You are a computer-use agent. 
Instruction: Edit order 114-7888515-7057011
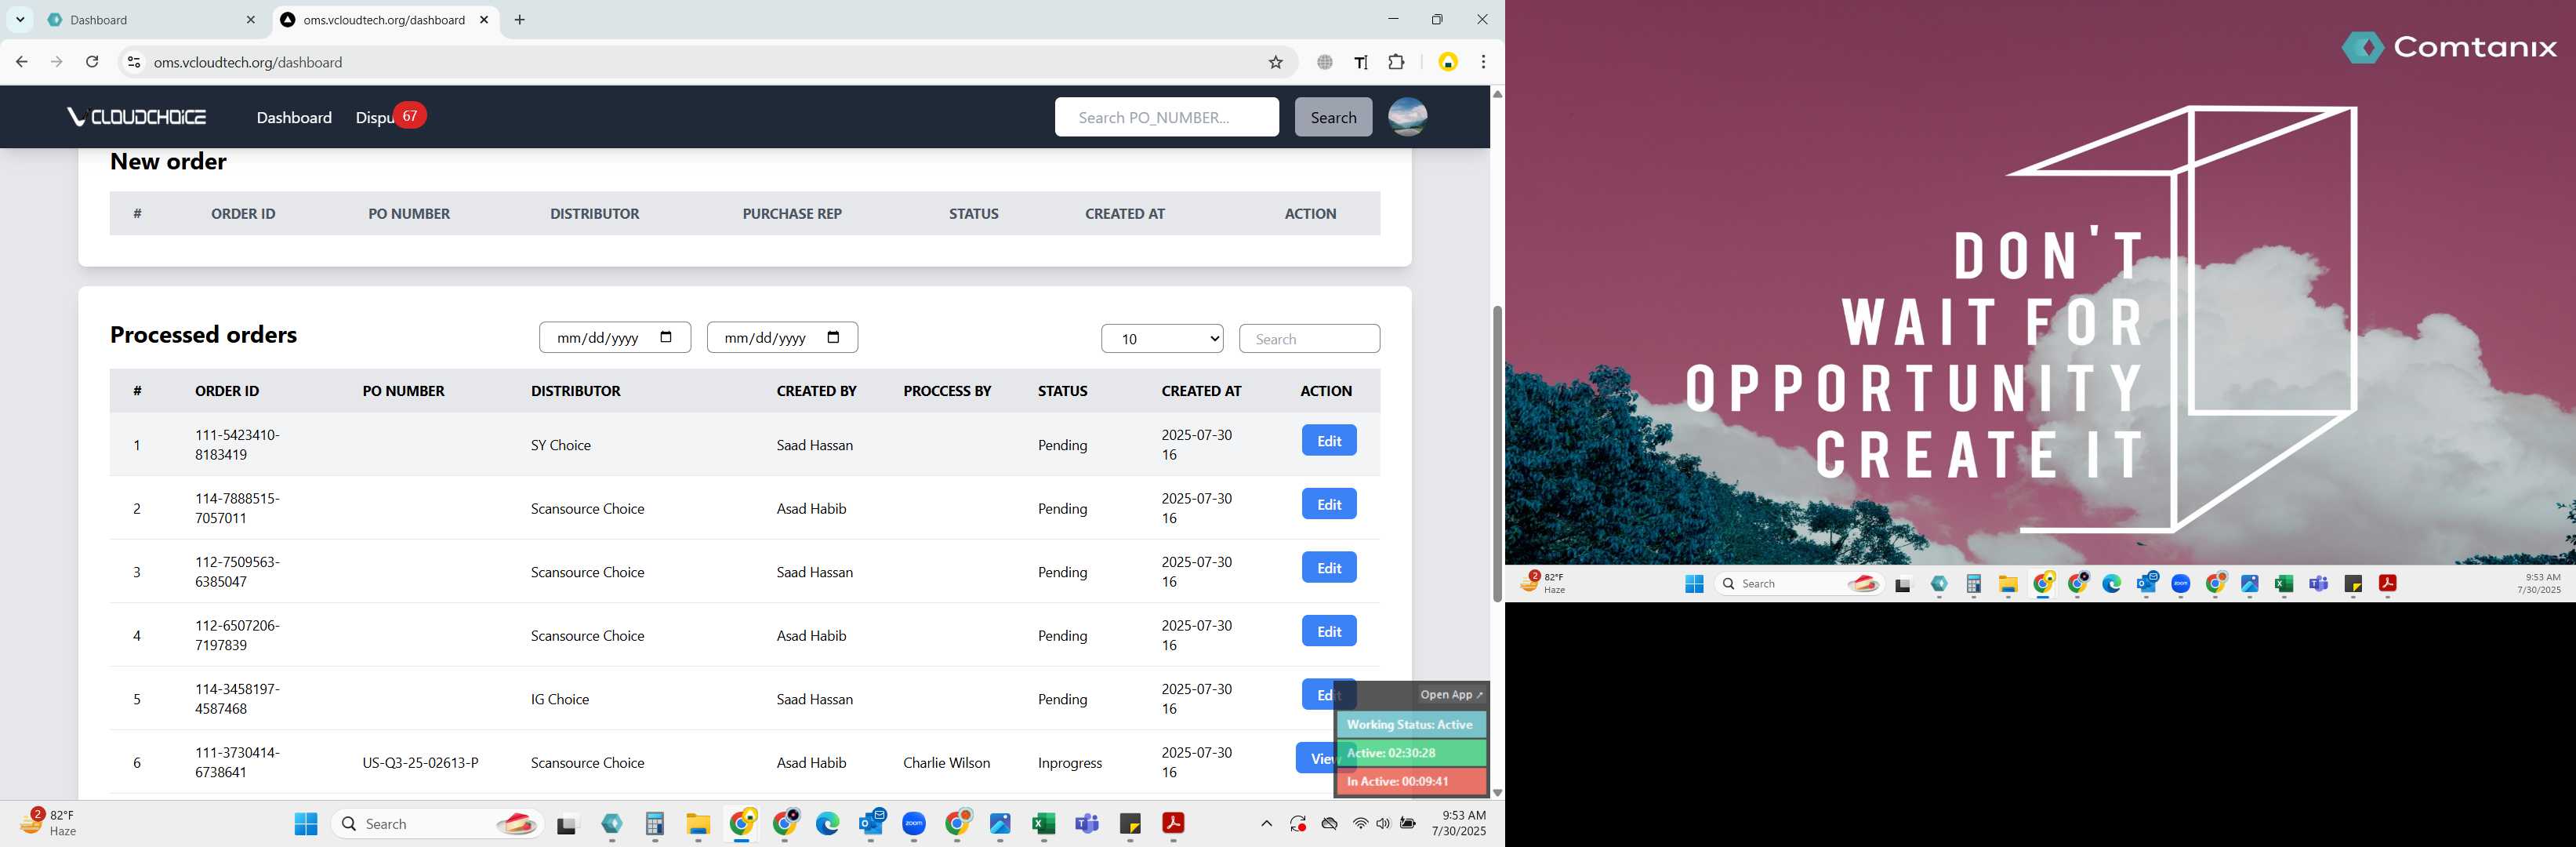[x=1329, y=504]
